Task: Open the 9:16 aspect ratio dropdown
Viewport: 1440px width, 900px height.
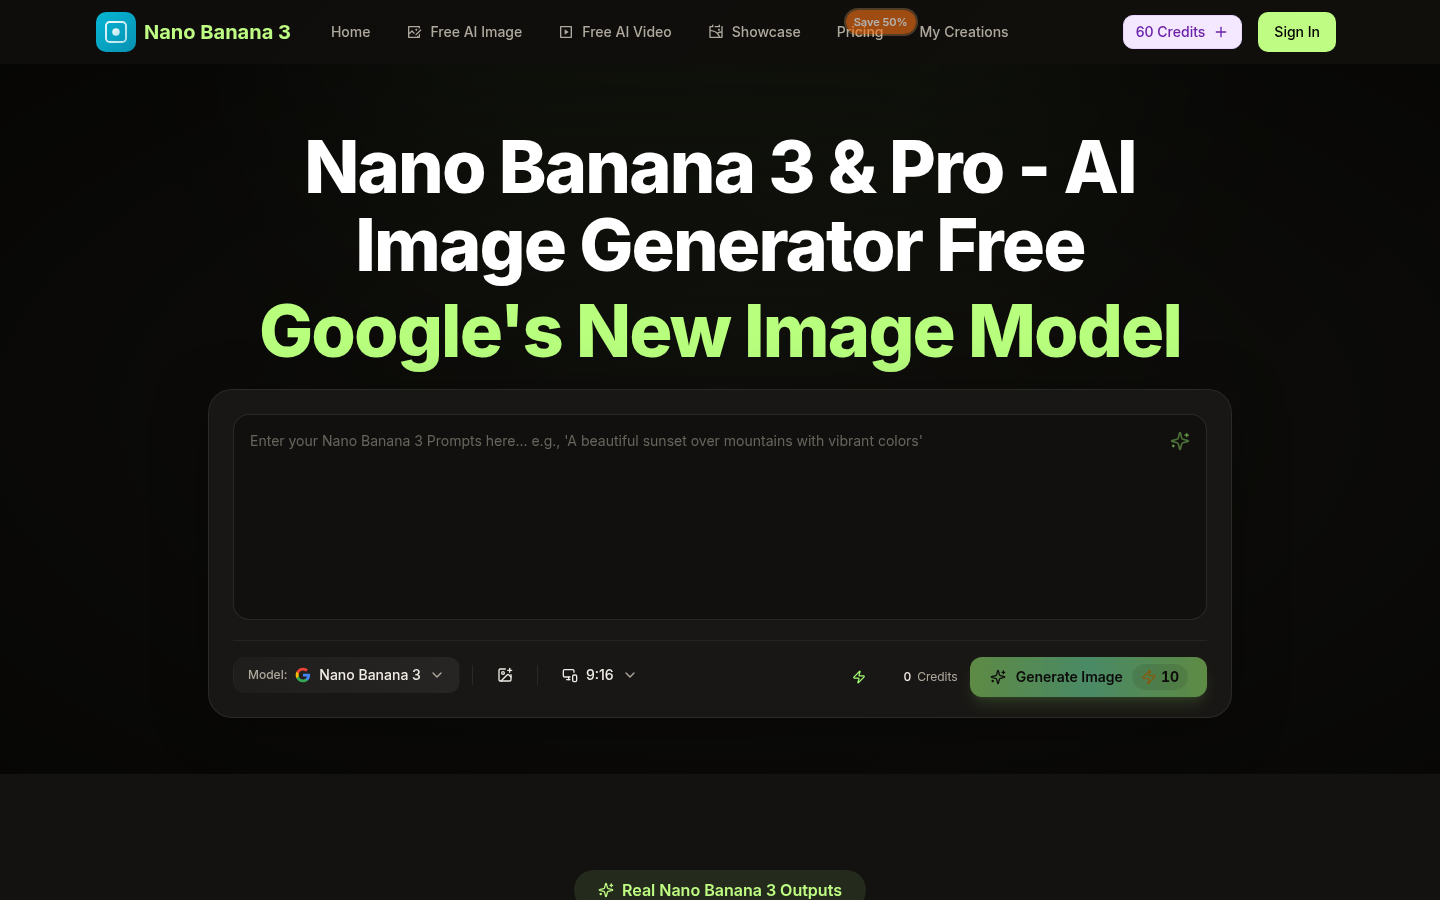Action: click(x=599, y=675)
